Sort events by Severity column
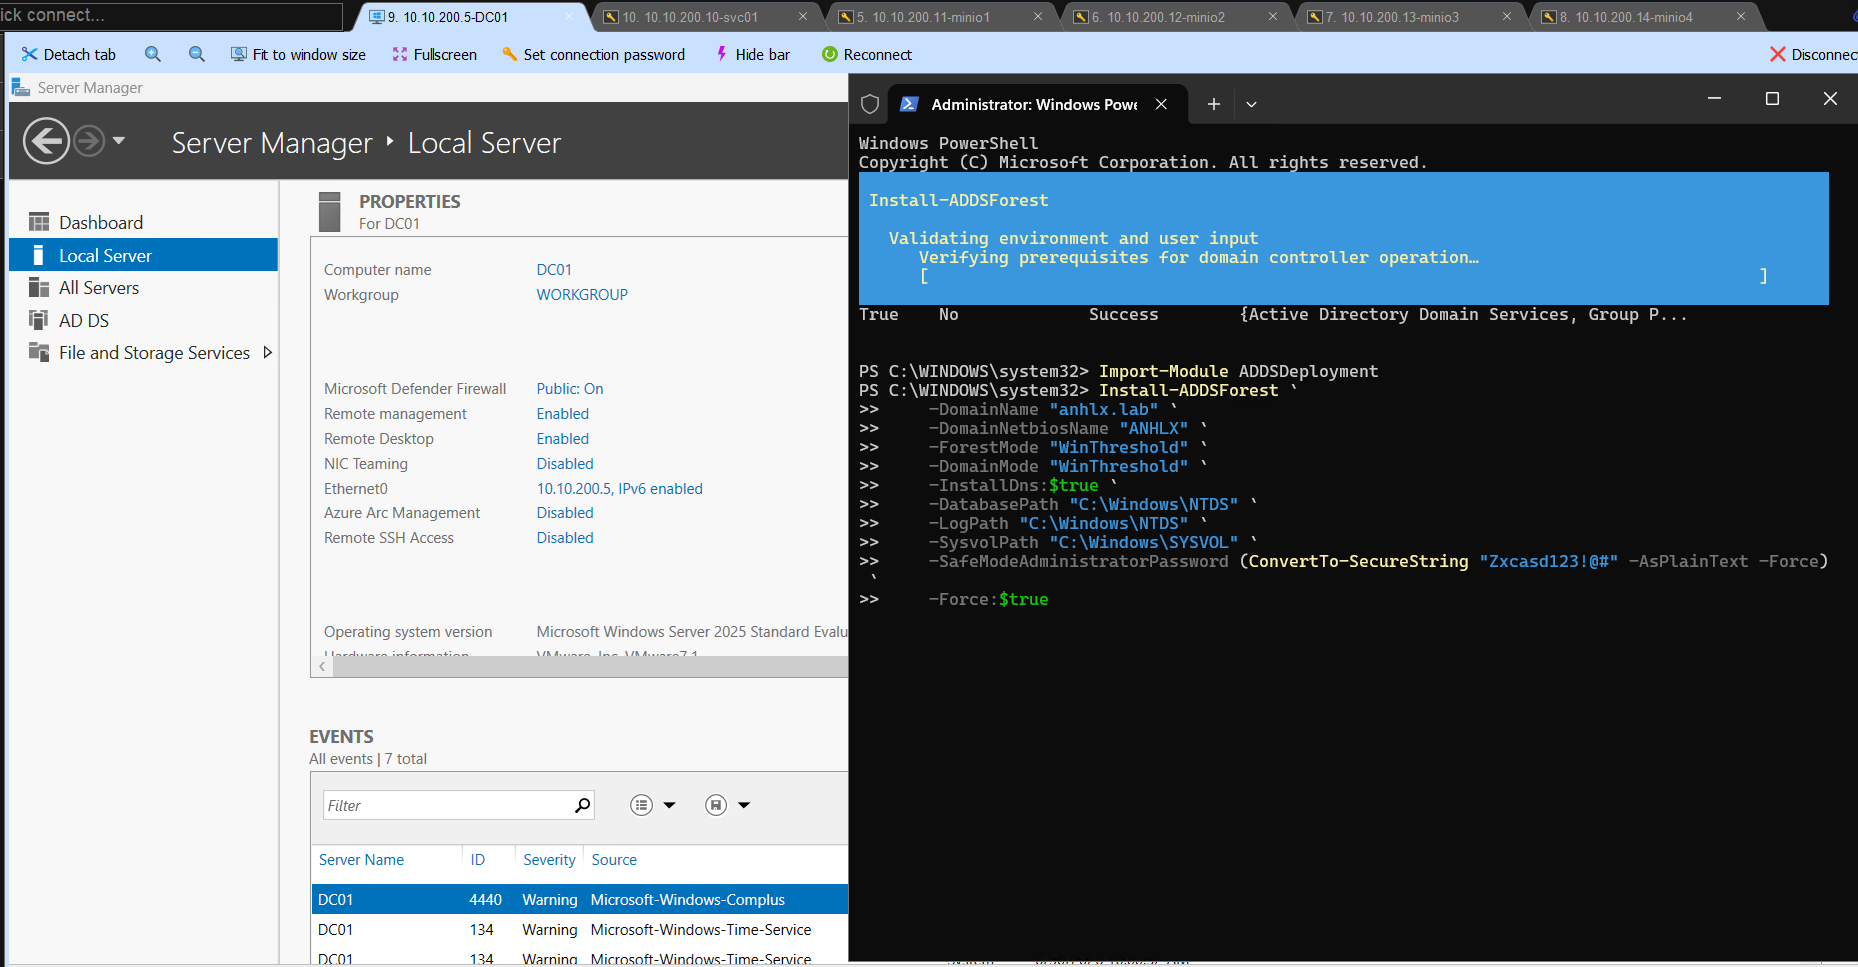Screen dimensions: 1858x967 (x=549, y=860)
